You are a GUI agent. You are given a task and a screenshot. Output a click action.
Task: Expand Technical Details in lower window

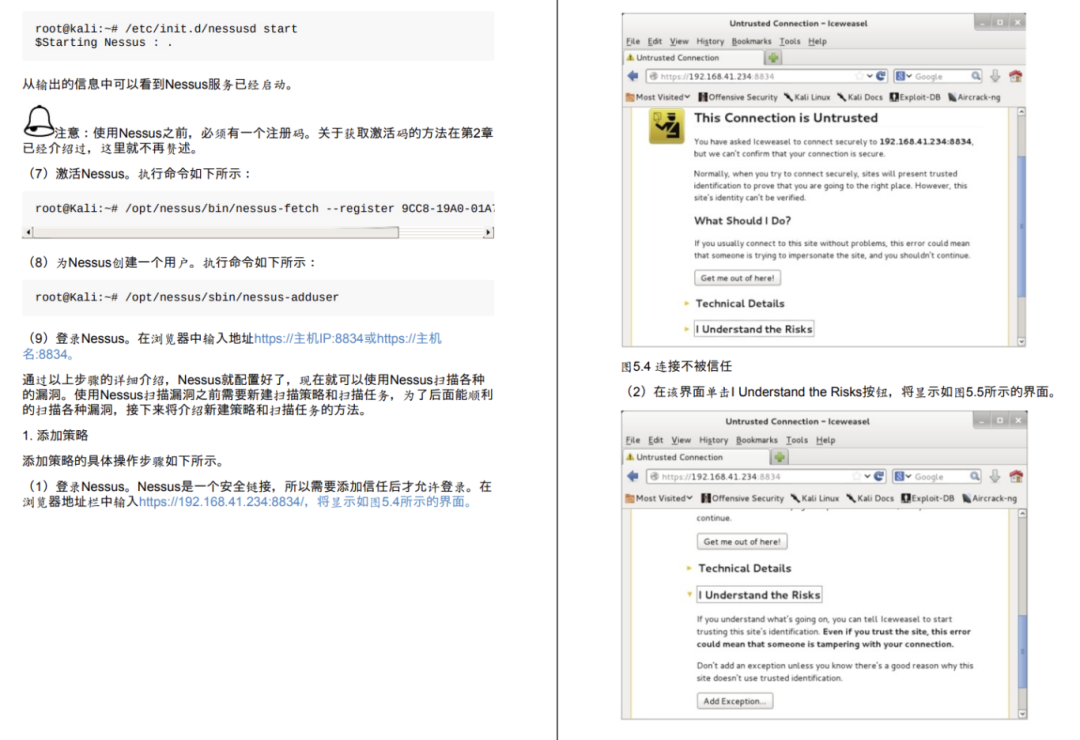point(745,568)
